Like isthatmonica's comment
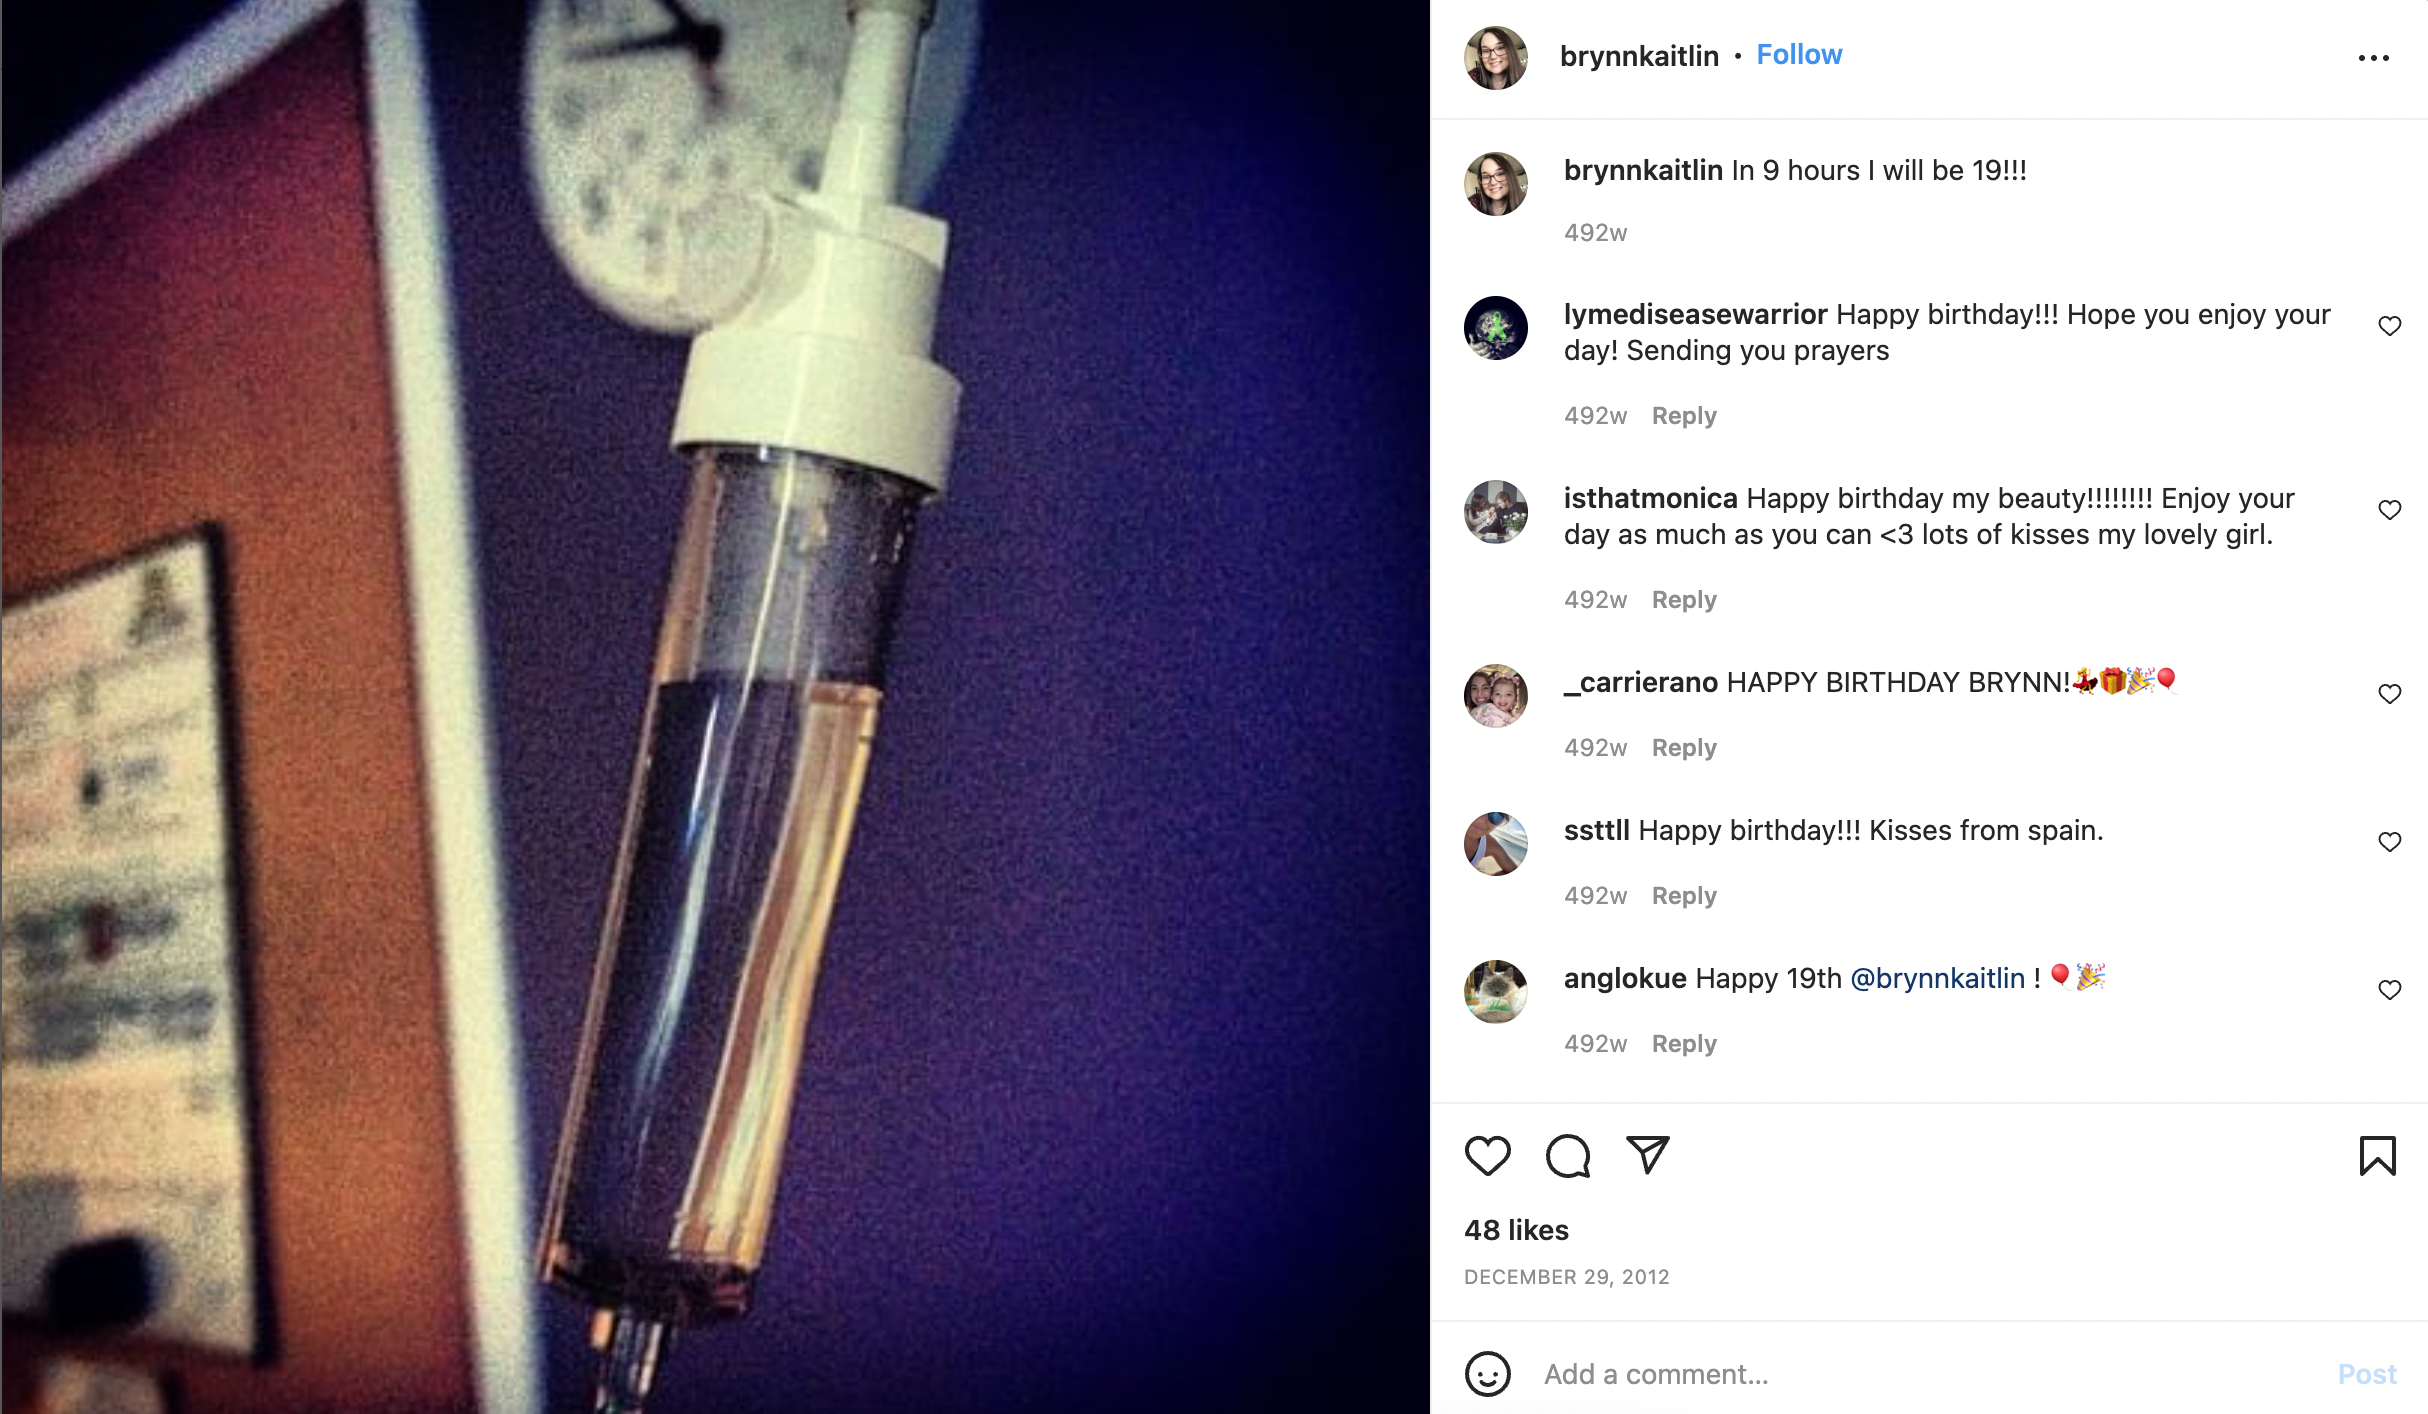This screenshot has height=1414, width=2428. click(2389, 510)
